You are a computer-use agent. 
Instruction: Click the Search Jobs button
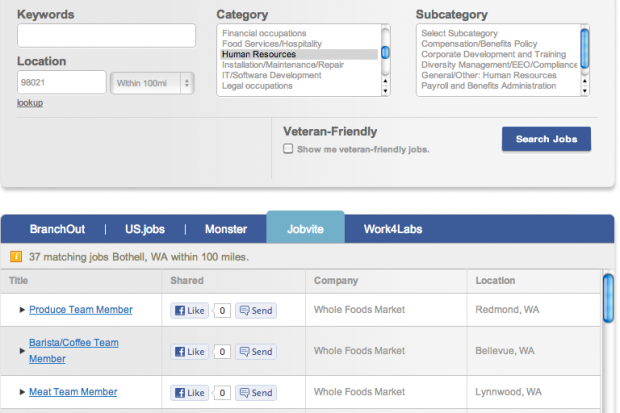tap(546, 139)
